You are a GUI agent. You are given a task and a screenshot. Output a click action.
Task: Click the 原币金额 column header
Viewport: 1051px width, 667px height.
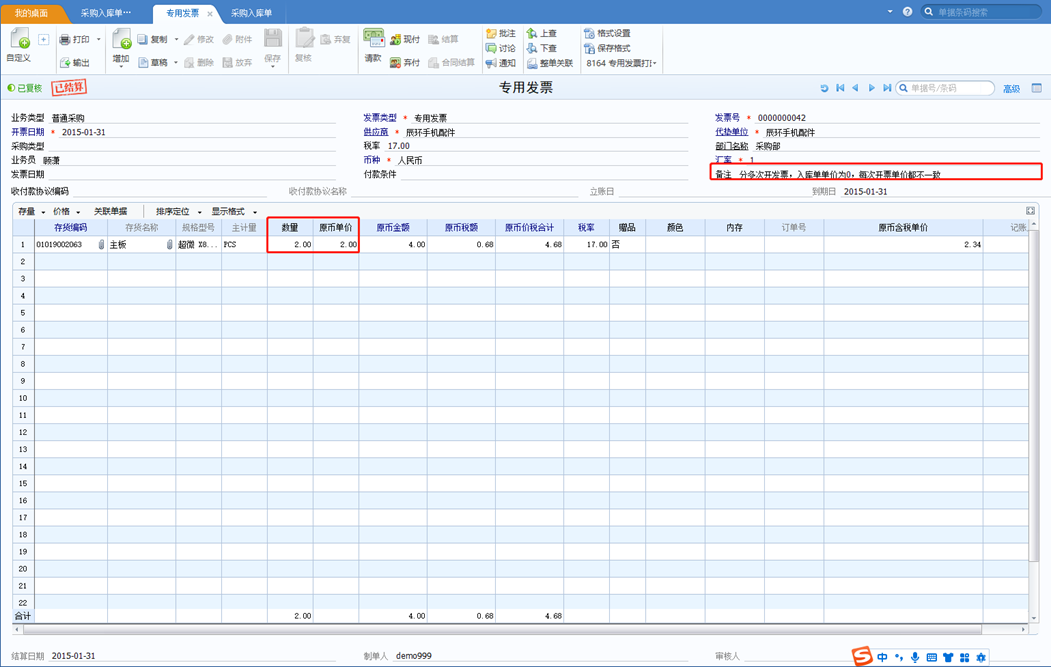[393, 227]
